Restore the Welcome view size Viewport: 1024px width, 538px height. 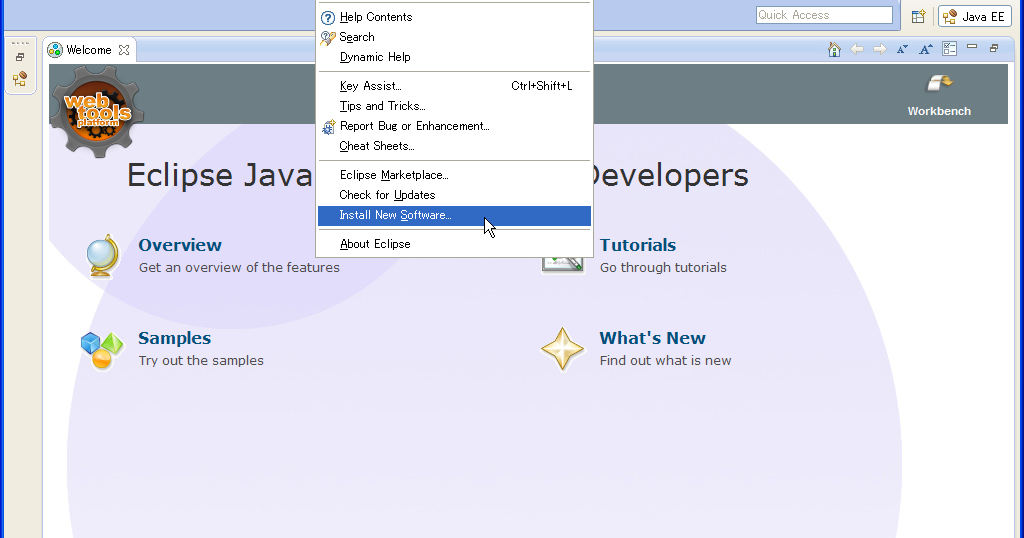point(994,48)
